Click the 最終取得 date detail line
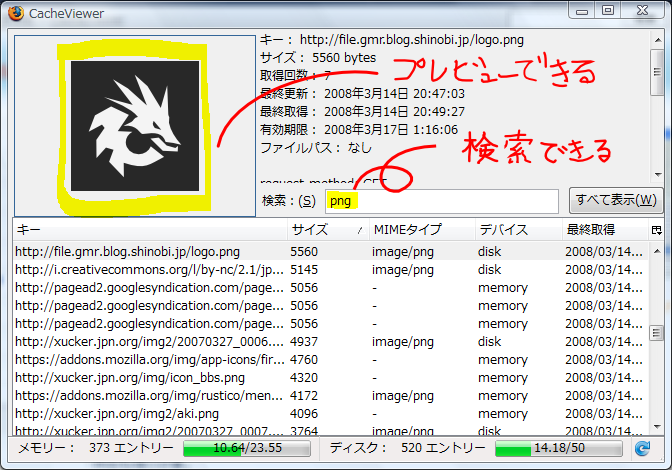672x470 pixels. click(362, 111)
